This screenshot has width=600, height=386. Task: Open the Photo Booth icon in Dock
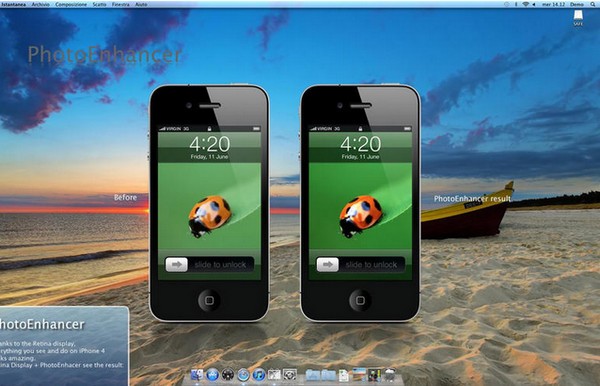(x=274, y=375)
